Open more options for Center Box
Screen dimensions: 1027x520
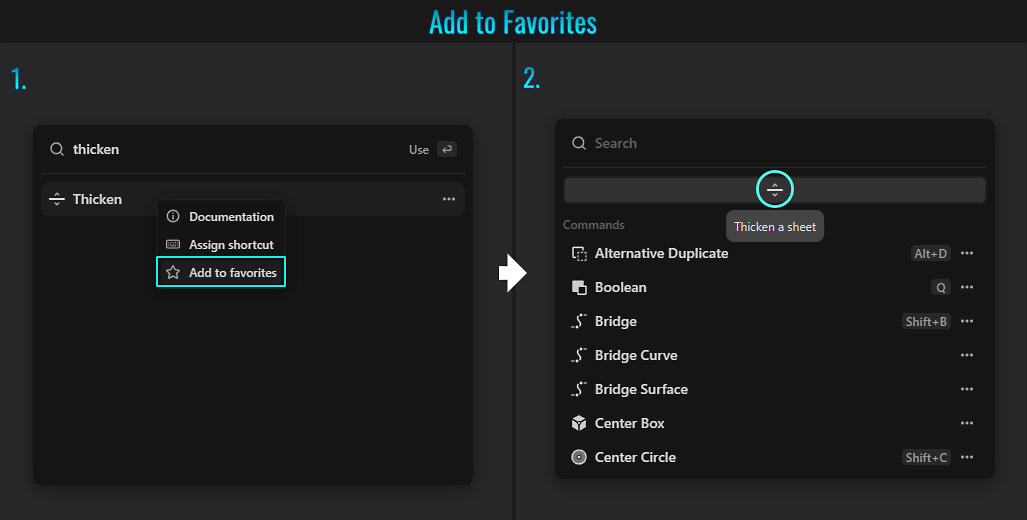[x=967, y=424]
